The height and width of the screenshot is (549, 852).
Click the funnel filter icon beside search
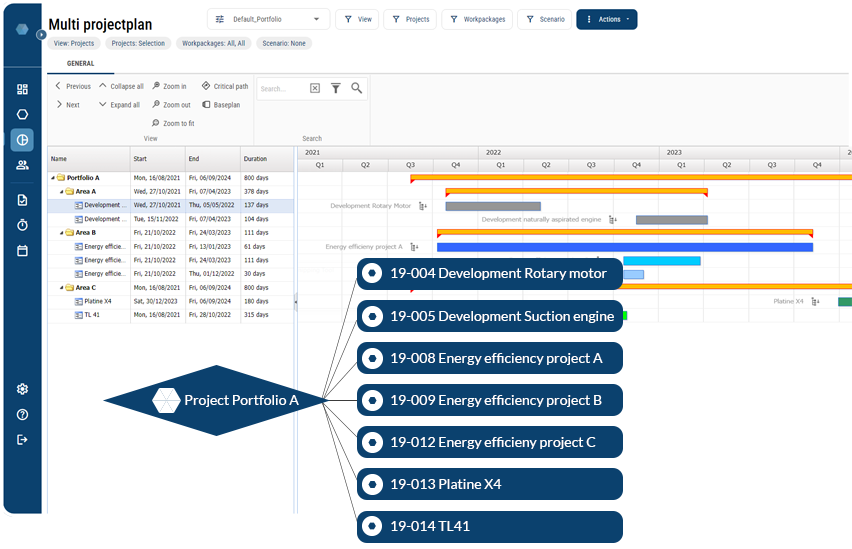click(x=336, y=88)
